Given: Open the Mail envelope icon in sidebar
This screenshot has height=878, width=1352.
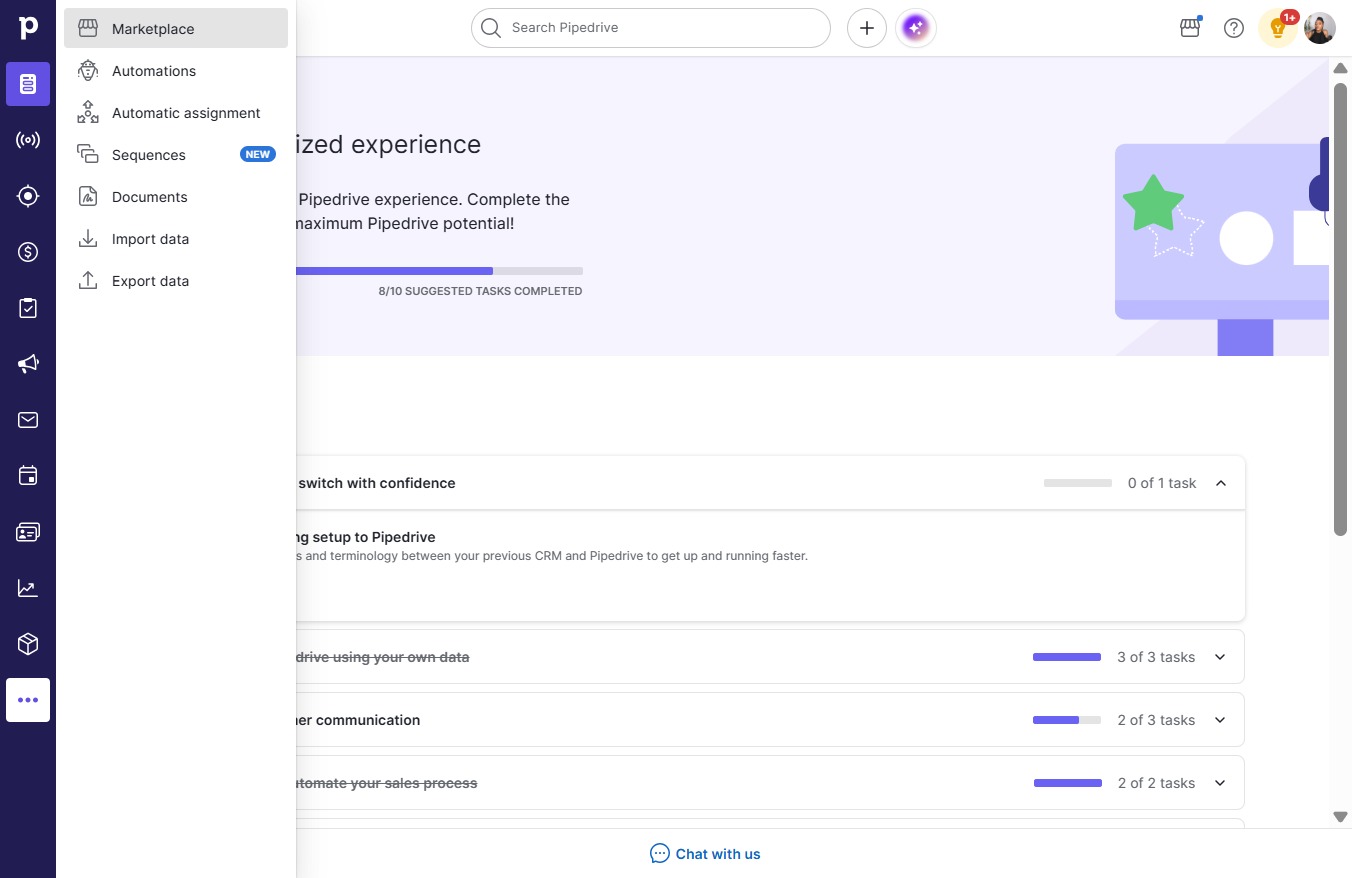Looking at the screenshot, I should click(x=28, y=420).
